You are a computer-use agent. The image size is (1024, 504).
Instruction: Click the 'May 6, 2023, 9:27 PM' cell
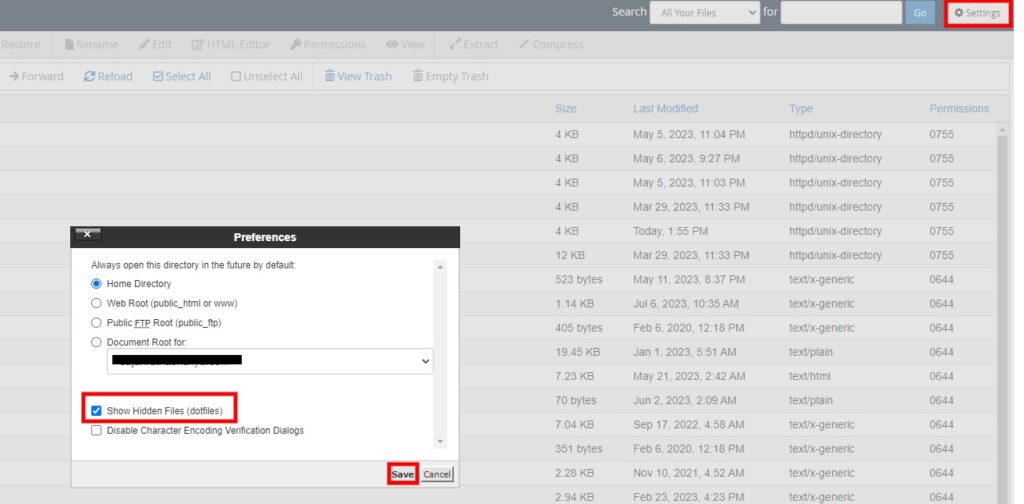point(686,159)
